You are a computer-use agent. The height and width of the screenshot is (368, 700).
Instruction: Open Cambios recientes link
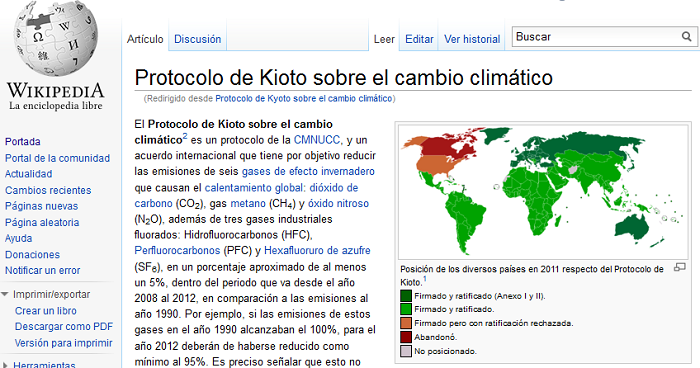click(x=48, y=190)
